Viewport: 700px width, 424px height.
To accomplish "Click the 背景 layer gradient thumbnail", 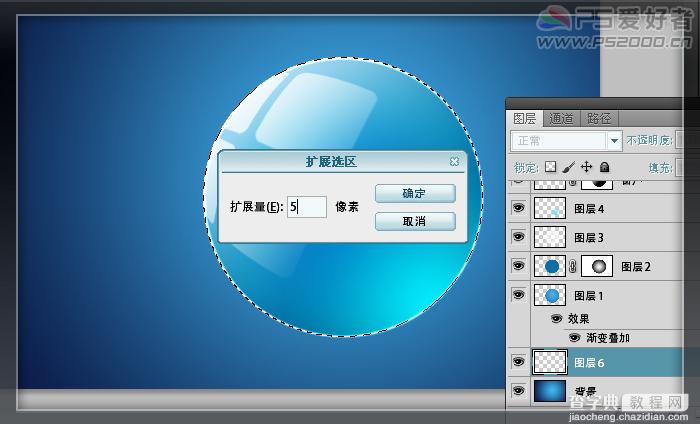I will tap(550, 391).
